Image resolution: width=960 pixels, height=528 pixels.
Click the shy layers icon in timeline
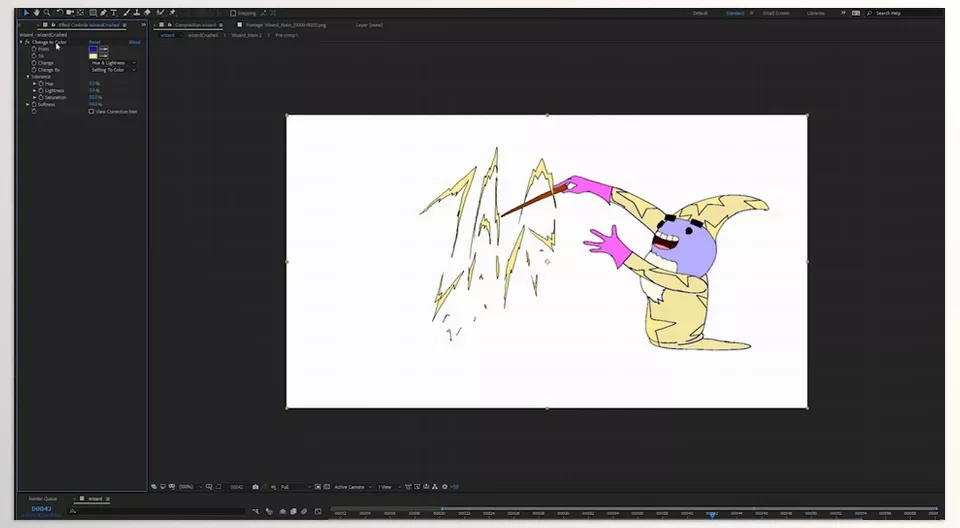click(282, 511)
